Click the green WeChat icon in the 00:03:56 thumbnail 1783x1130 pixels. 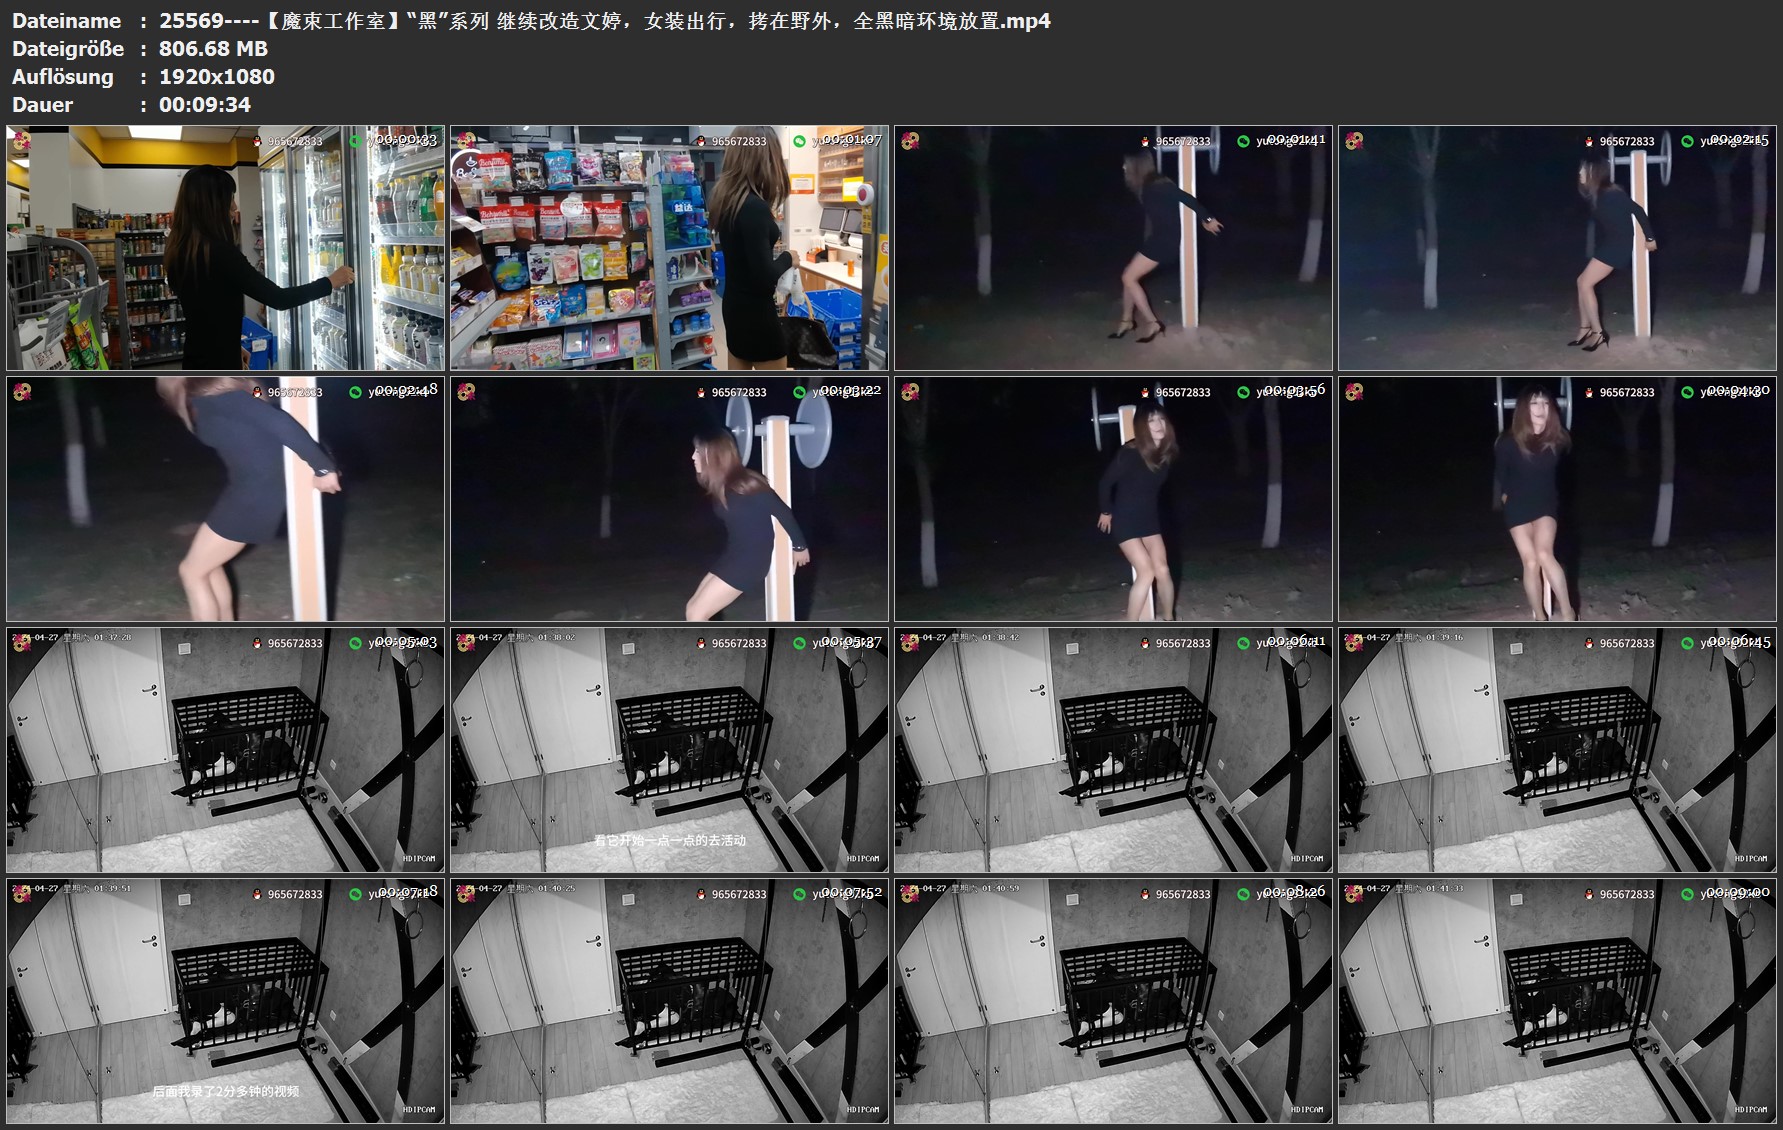click(x=1243, y=393)
